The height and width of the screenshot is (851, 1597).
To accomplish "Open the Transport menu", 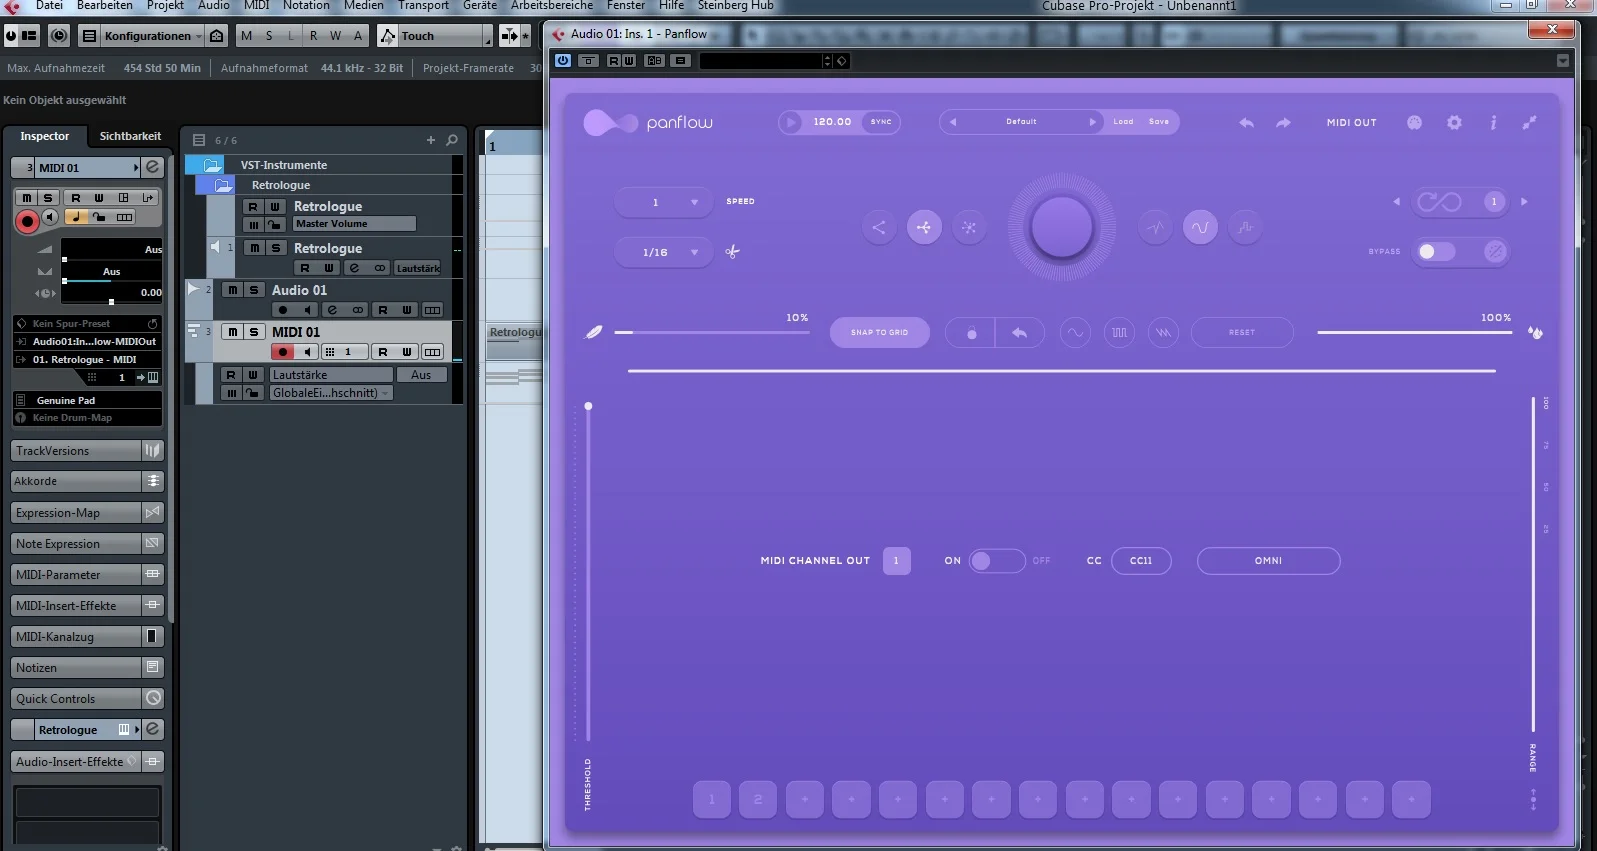I will pos(423,6).
